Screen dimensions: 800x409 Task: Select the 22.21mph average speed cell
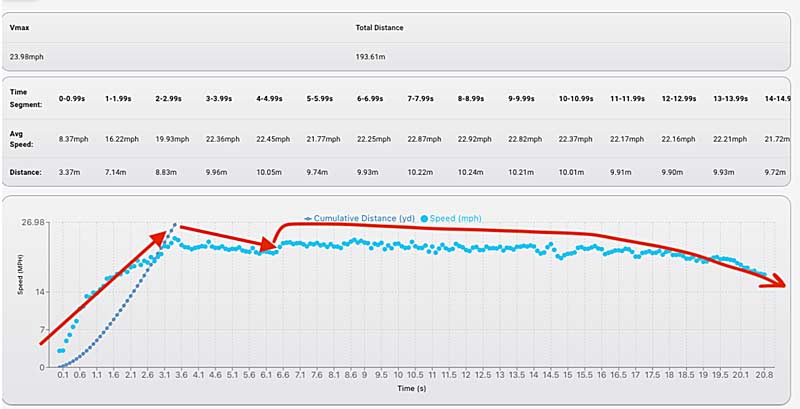point(731,139)
